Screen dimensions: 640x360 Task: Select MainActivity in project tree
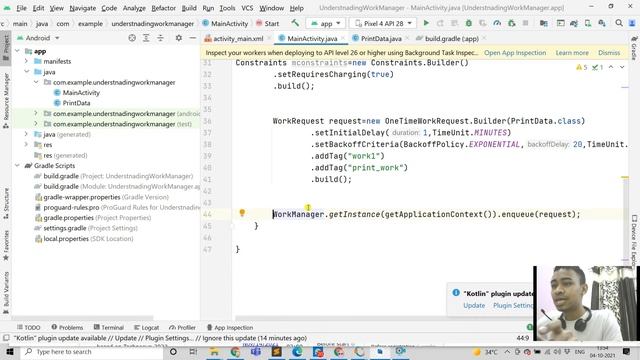coord(81,93)
